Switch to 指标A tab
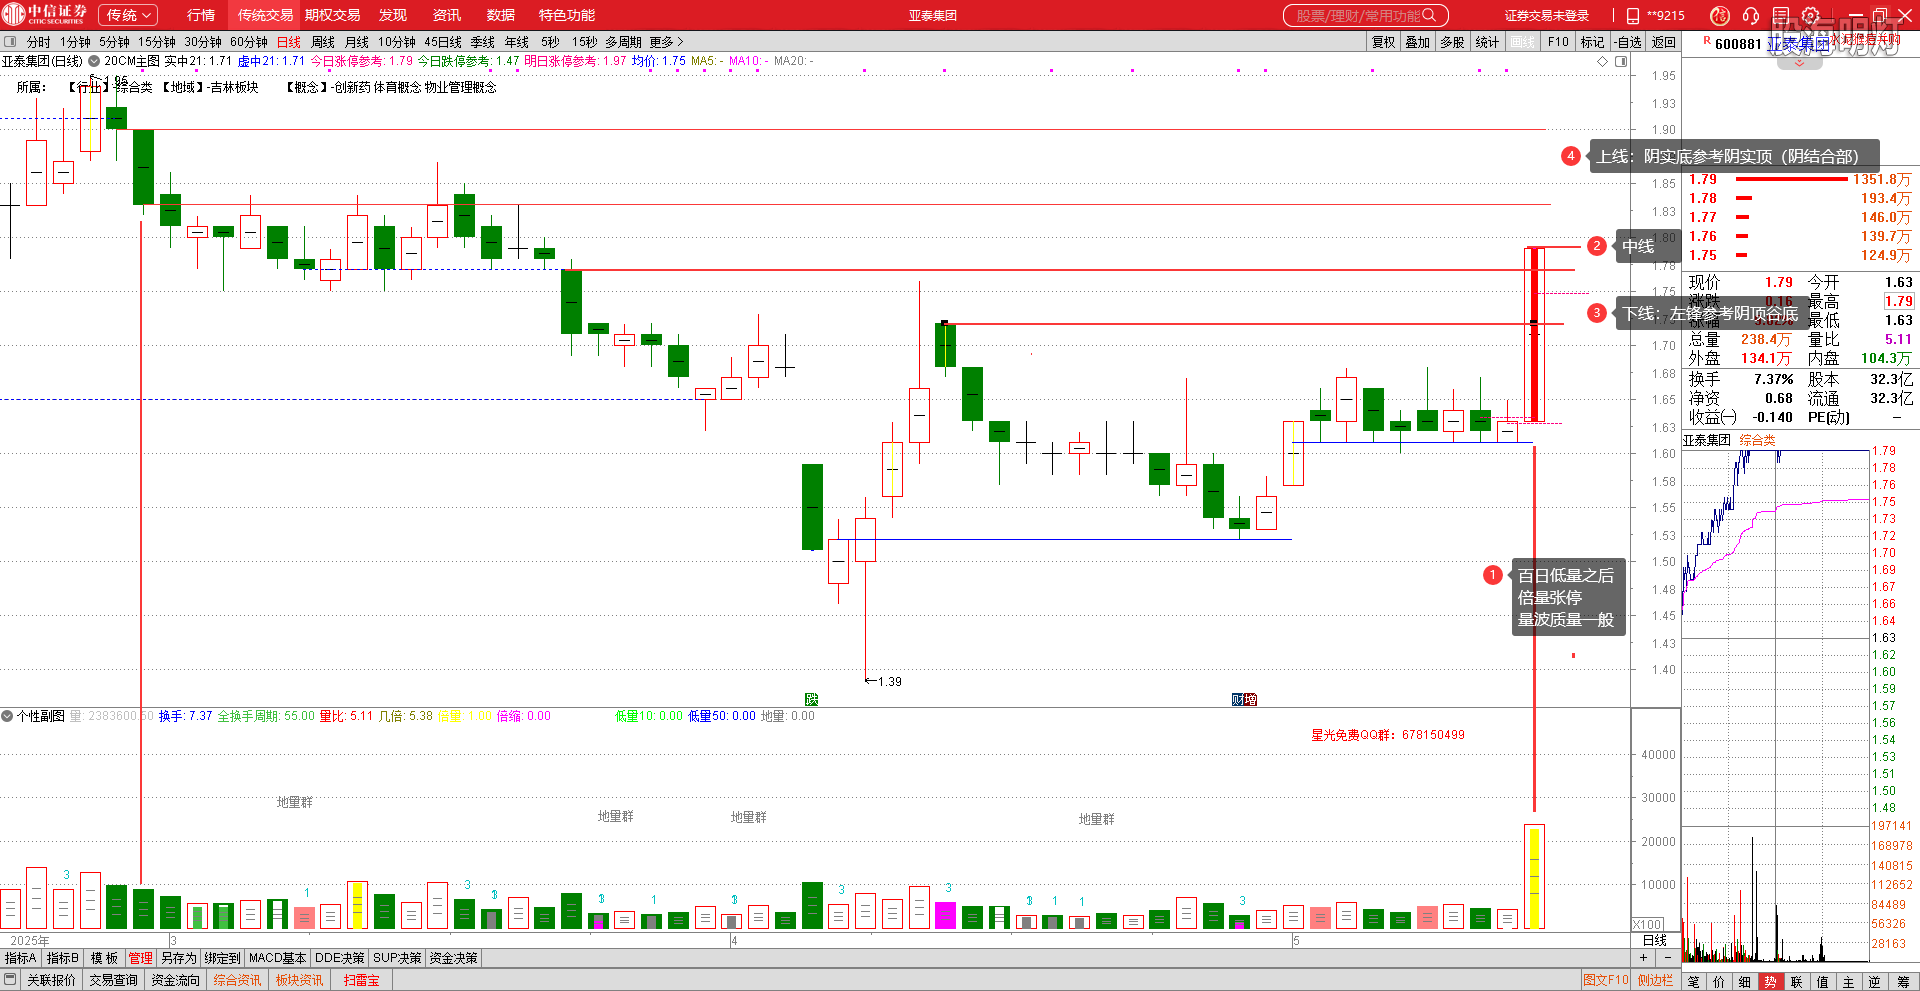This screenshot has height=991, width=1920. 20,958
